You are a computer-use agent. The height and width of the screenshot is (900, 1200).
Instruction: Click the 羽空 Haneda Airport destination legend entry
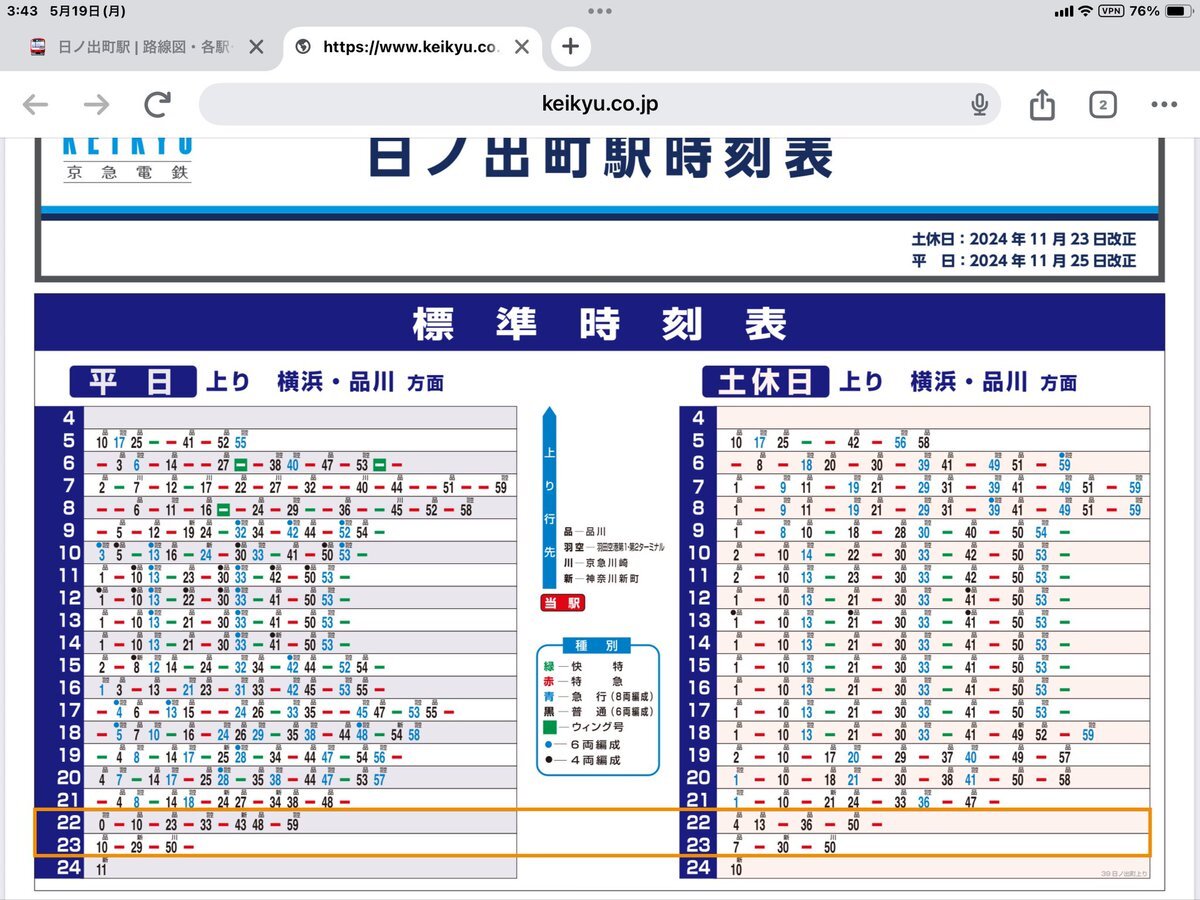pos(614,548)
